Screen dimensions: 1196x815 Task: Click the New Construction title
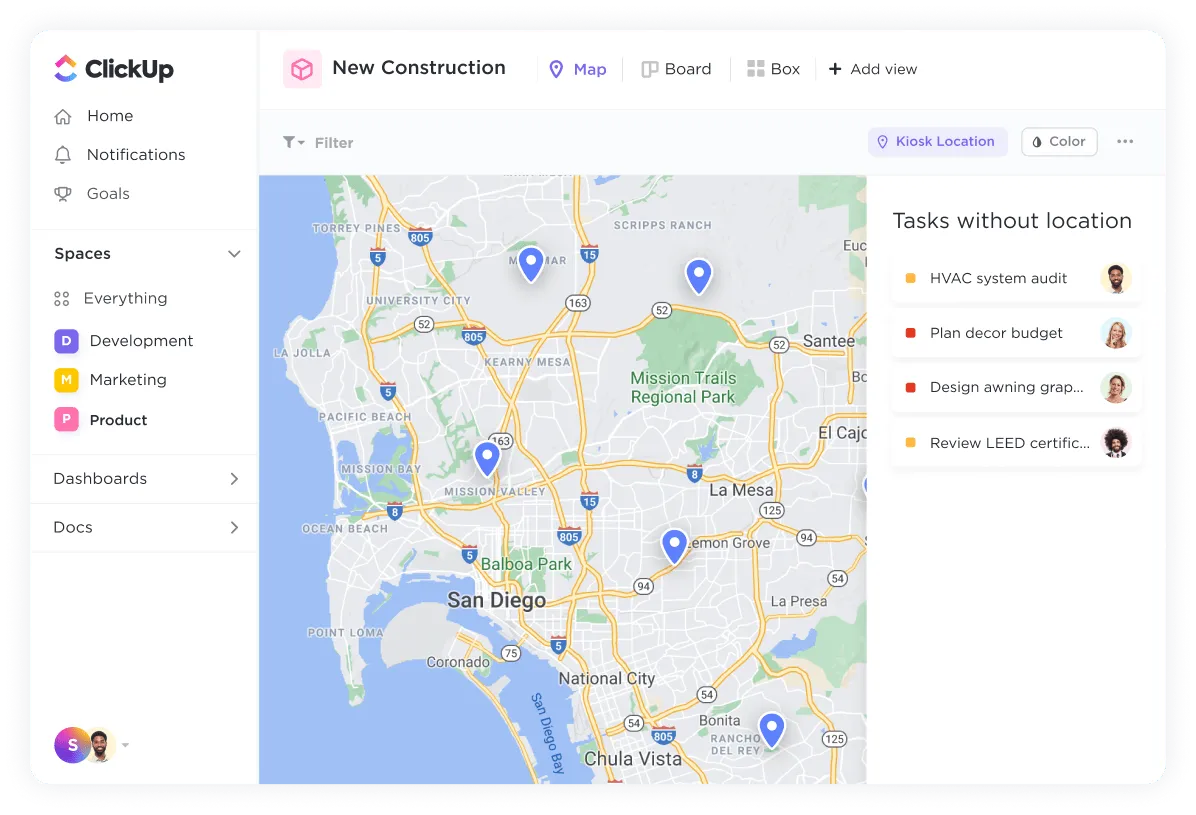coord(419,68)
